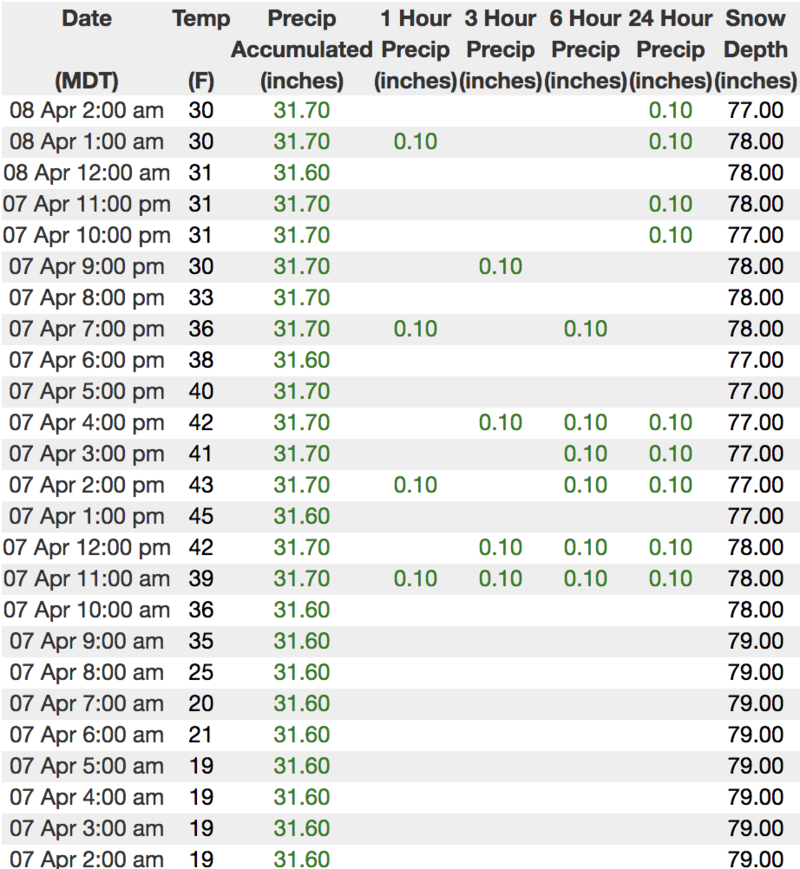
Task: Select the 07 Apr 12:00 pm date cell
Action: click(x=86, y=548)
